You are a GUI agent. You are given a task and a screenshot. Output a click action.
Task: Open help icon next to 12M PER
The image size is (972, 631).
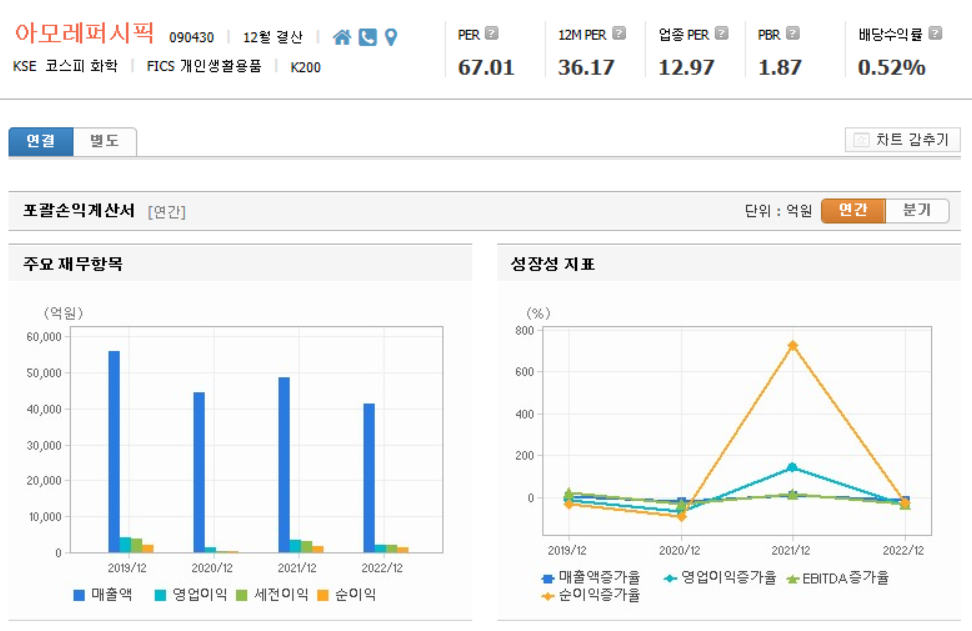coord(619,33)
